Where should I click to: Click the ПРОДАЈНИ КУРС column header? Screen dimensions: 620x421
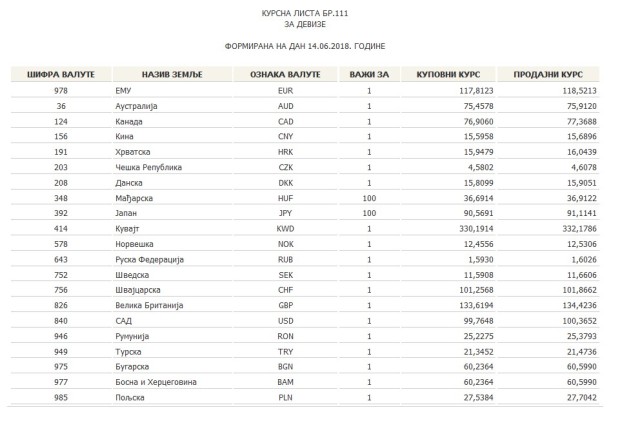click(x=548, y=74)
